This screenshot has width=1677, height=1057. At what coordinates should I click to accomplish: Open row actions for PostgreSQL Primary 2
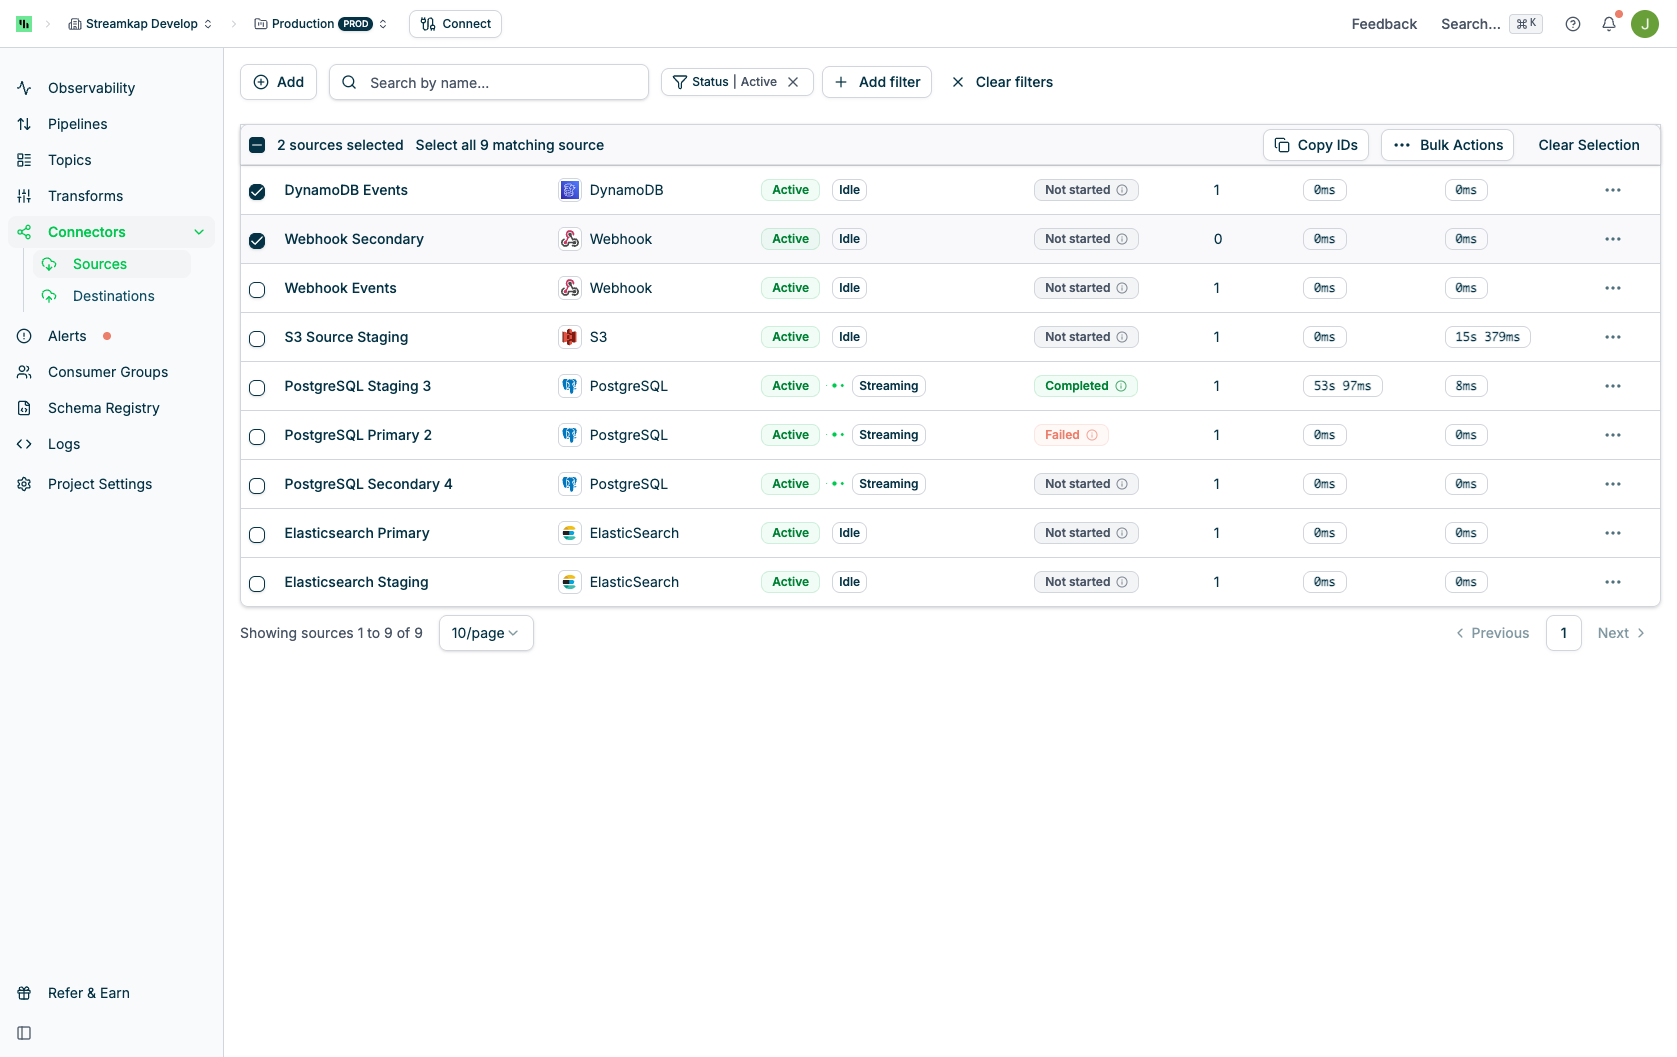point(1613,435)
